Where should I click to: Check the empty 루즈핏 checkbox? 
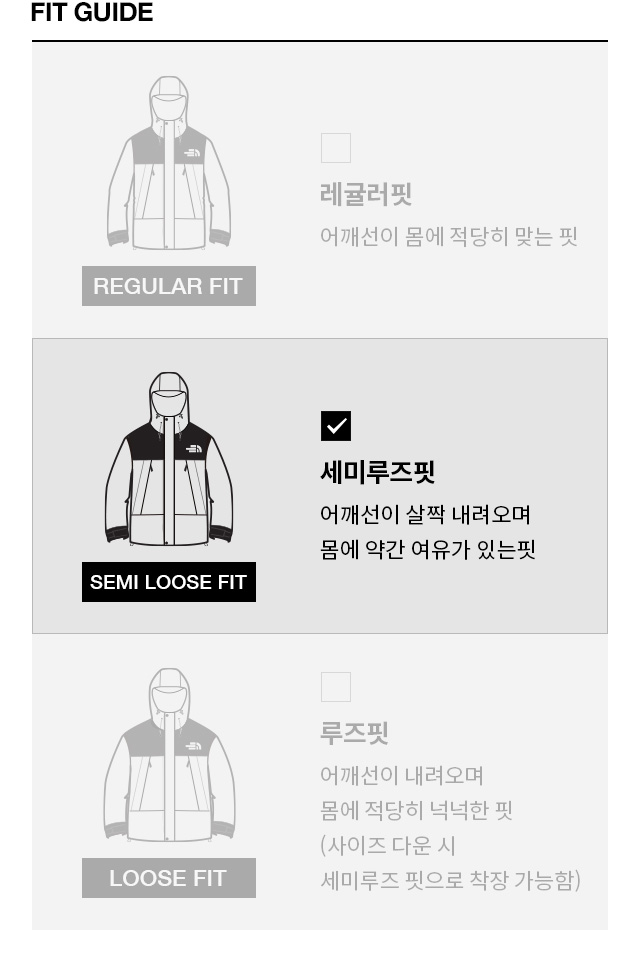336,687
